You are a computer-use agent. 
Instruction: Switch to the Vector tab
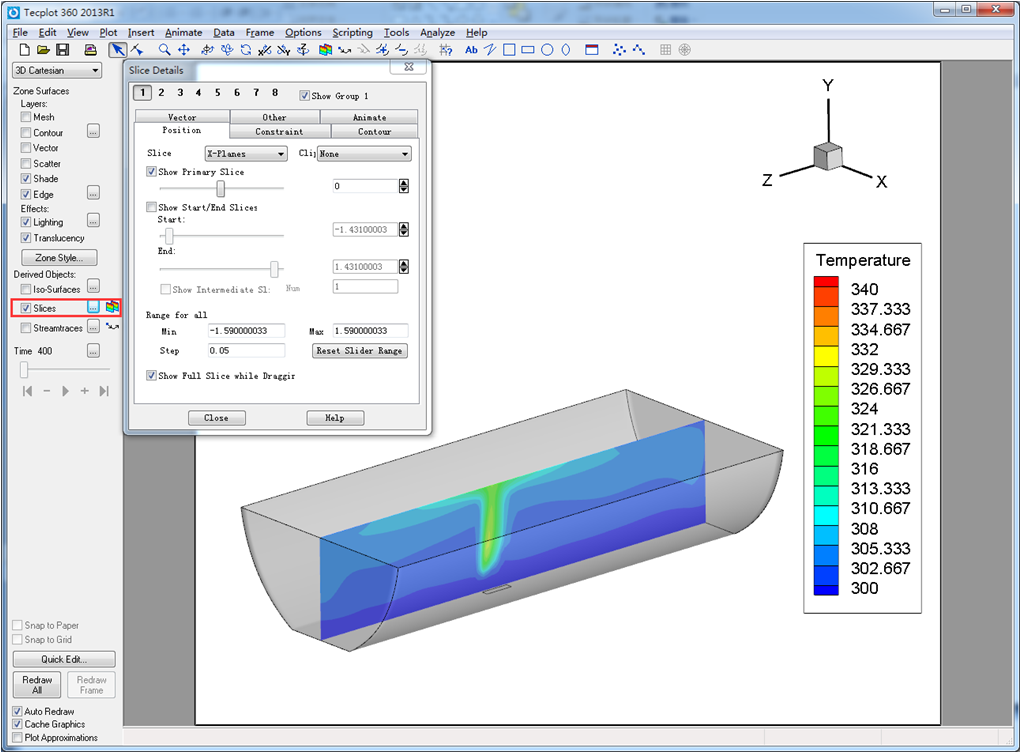pos(182,117)
